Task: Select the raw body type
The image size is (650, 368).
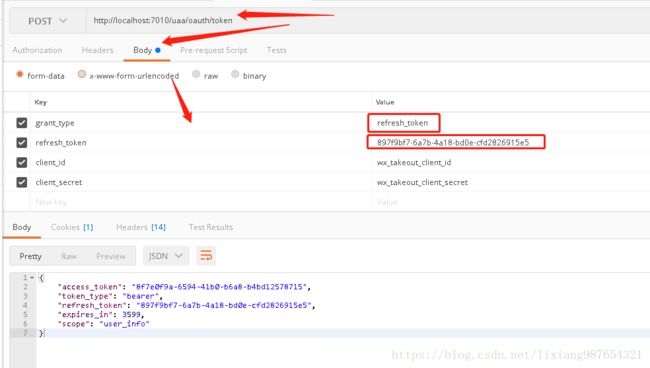Action: coord(196,74)
